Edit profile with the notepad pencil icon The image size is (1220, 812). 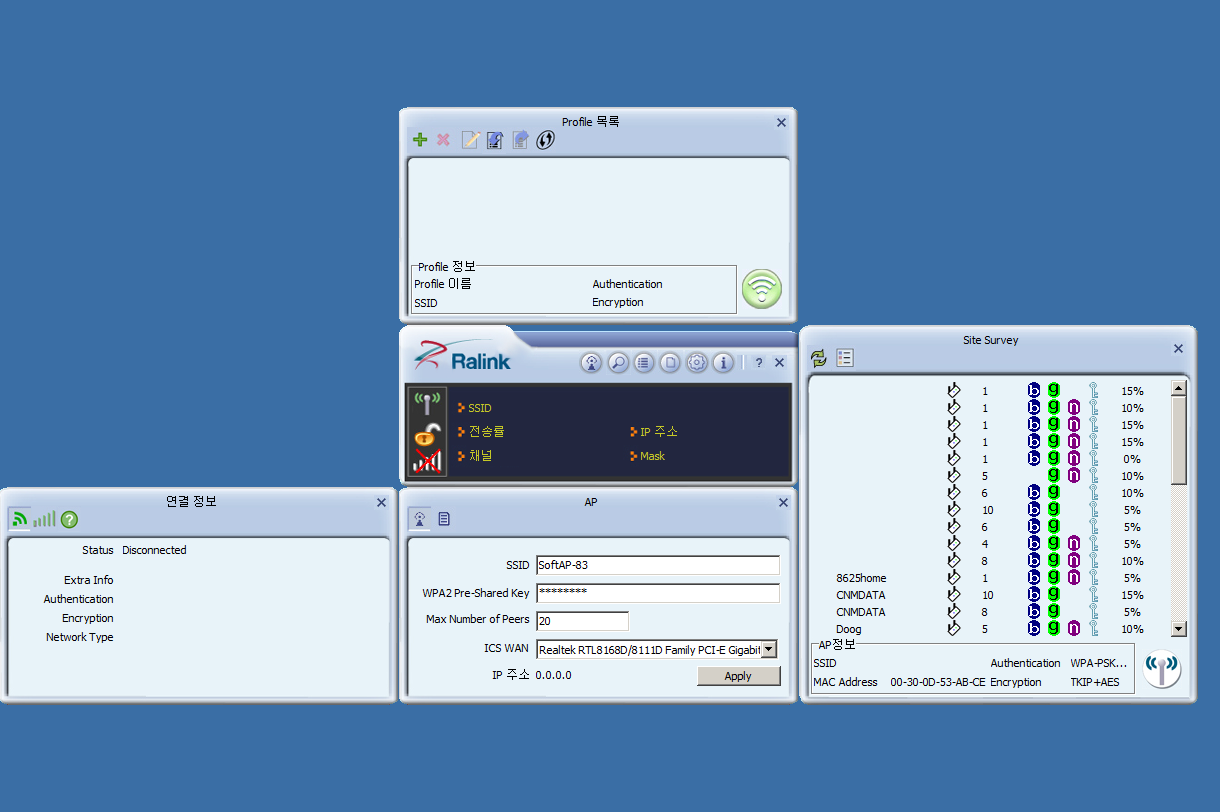(470, 140)
